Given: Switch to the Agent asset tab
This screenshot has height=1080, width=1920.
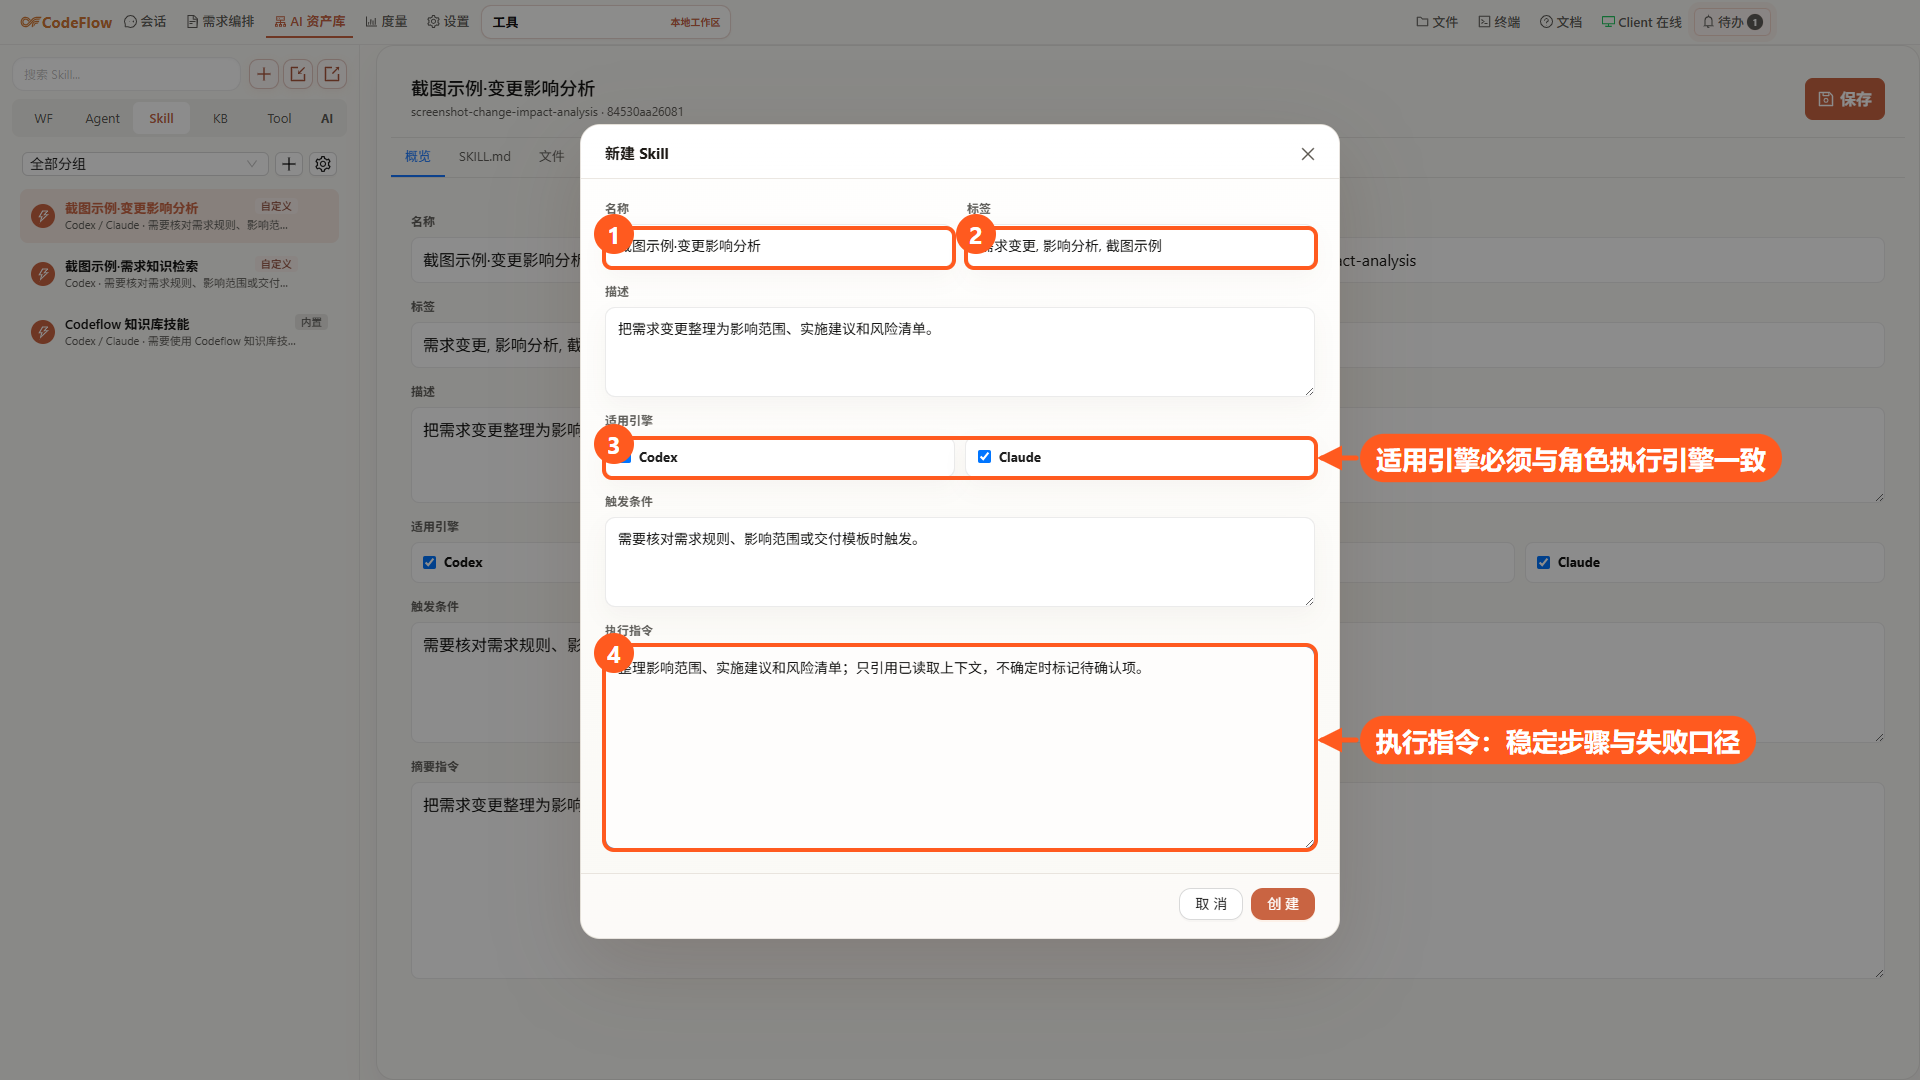Looking at the screenshot, I should (102, 118).
